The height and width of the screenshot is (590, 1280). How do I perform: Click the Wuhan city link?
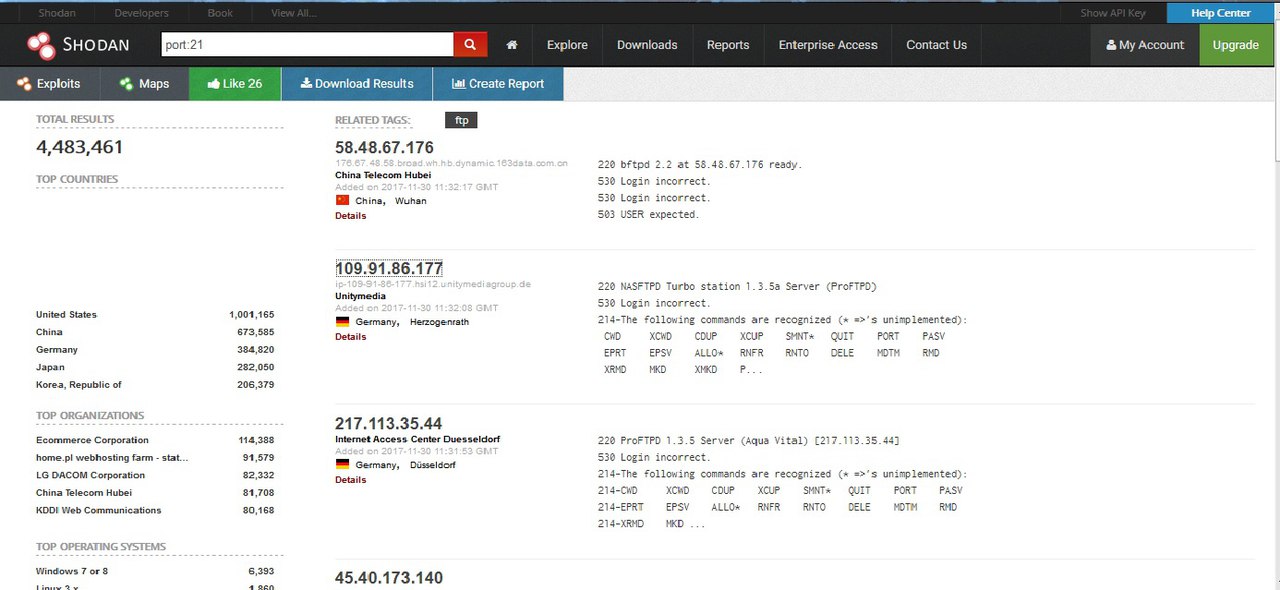411,201
